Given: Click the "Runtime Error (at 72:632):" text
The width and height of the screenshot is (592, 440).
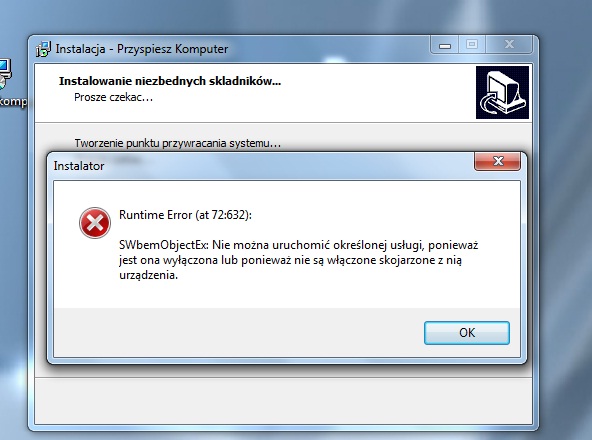Looking at the screenshot, I should pos(185,215).
